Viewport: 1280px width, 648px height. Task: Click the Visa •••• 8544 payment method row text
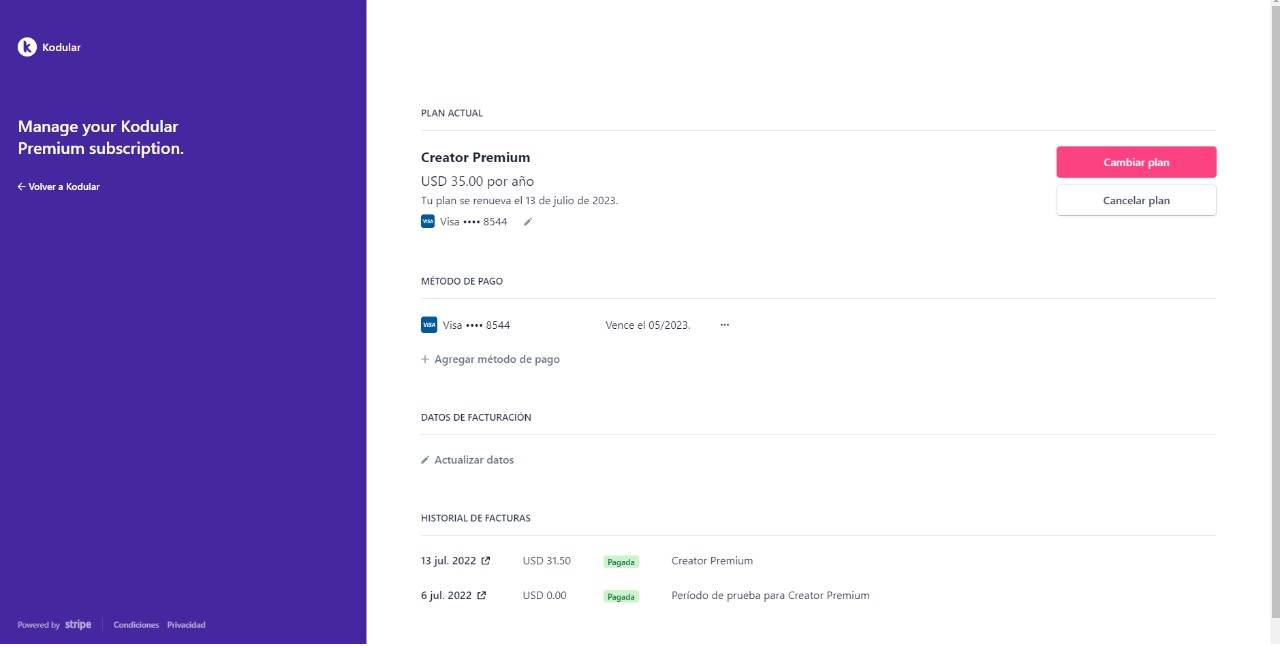pos(476,325)
